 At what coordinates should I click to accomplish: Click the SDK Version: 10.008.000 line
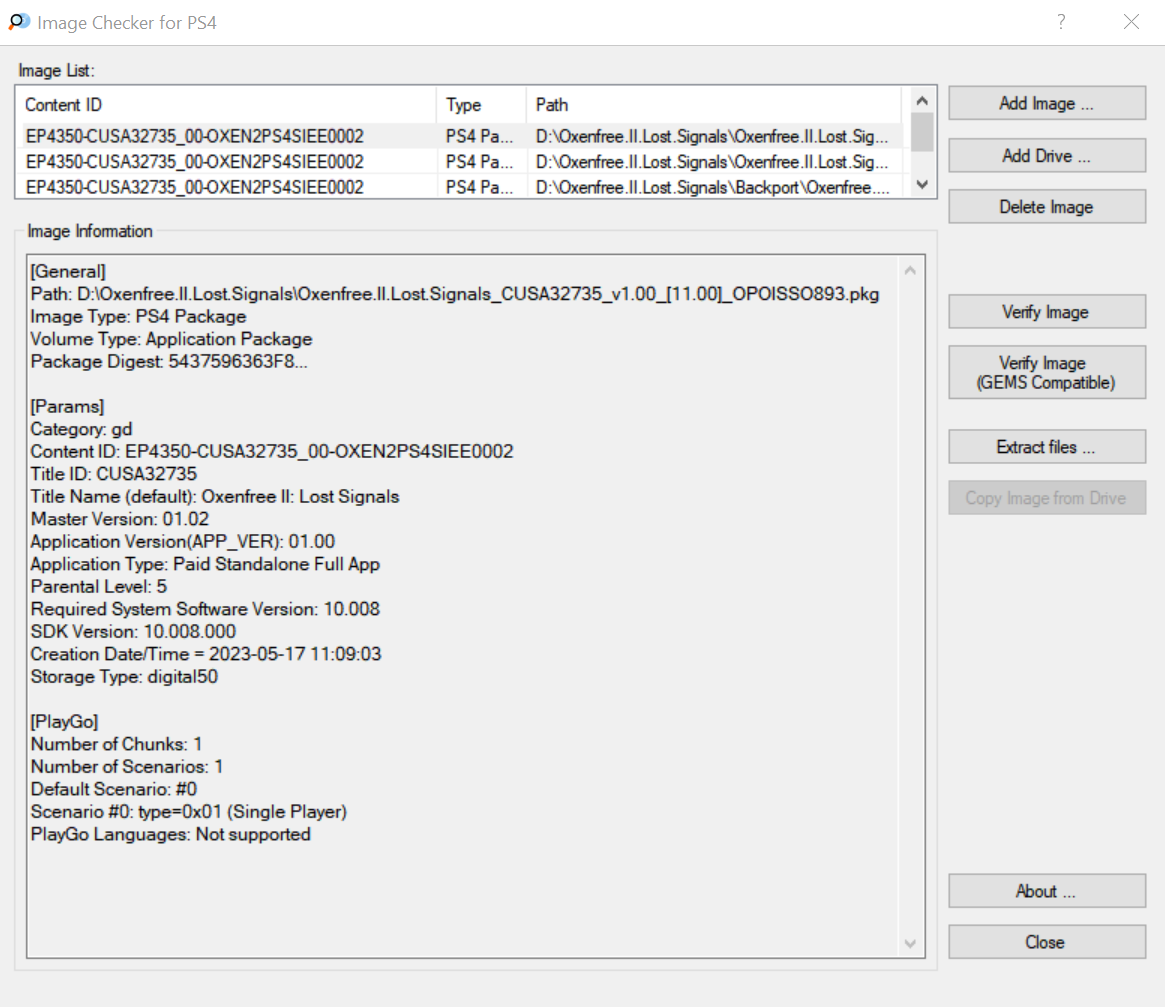[x=133, y=632]
